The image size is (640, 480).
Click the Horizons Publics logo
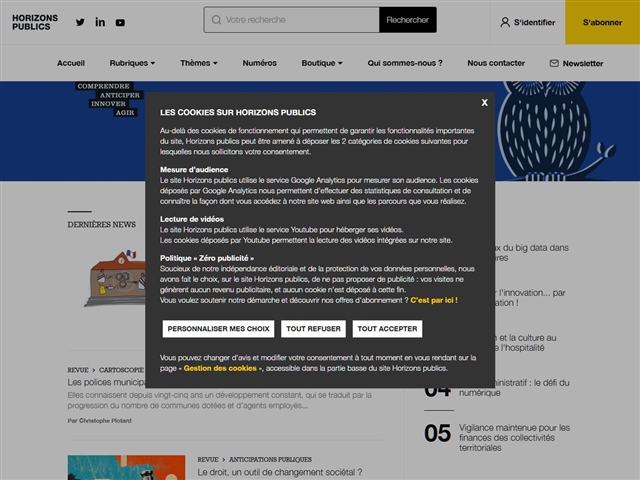pos(35,22)
